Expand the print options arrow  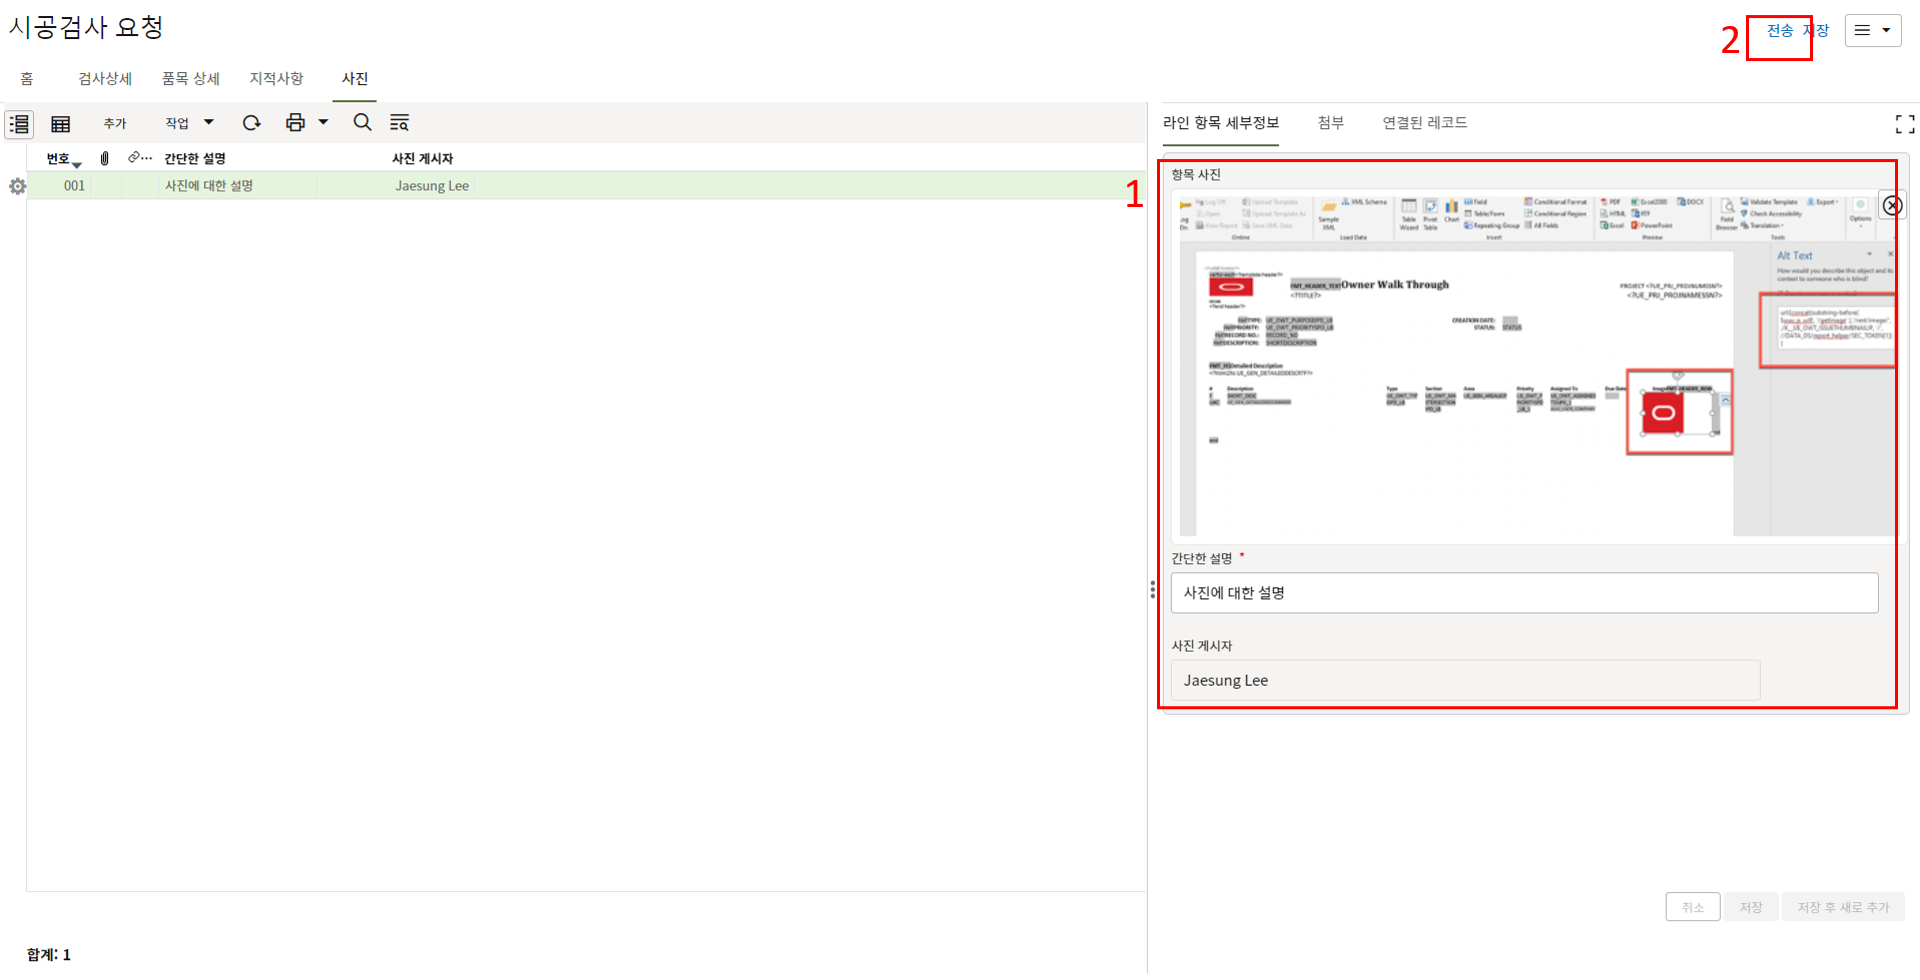323,123
